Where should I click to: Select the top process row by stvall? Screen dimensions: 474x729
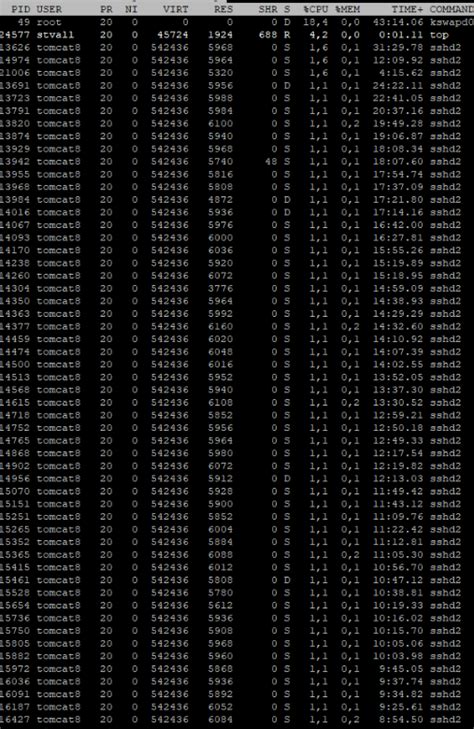[x=237, y=35]
